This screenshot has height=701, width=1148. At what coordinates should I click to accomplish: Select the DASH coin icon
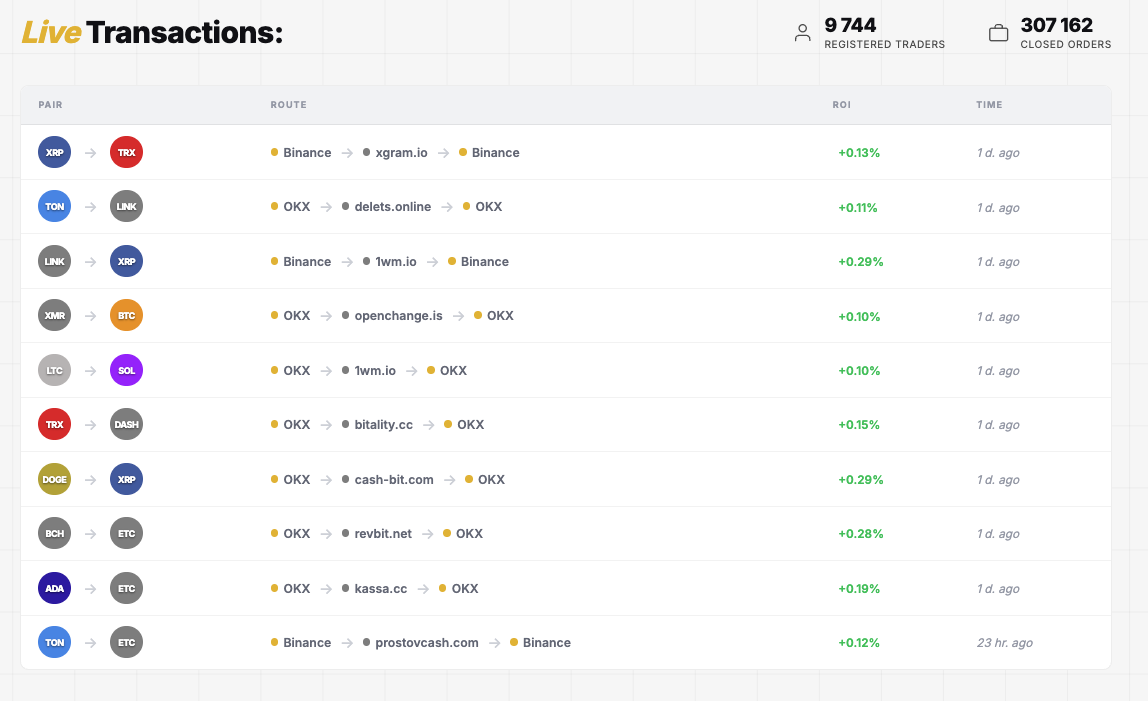pos(126,424)
